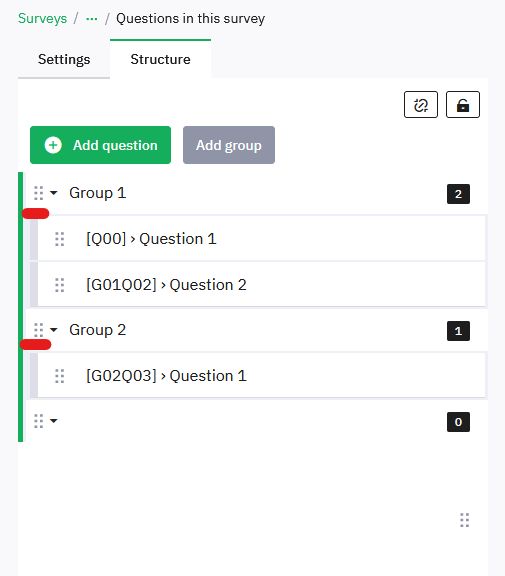Click the drag handle of [G01Q02] Question 2

(59, 285)
